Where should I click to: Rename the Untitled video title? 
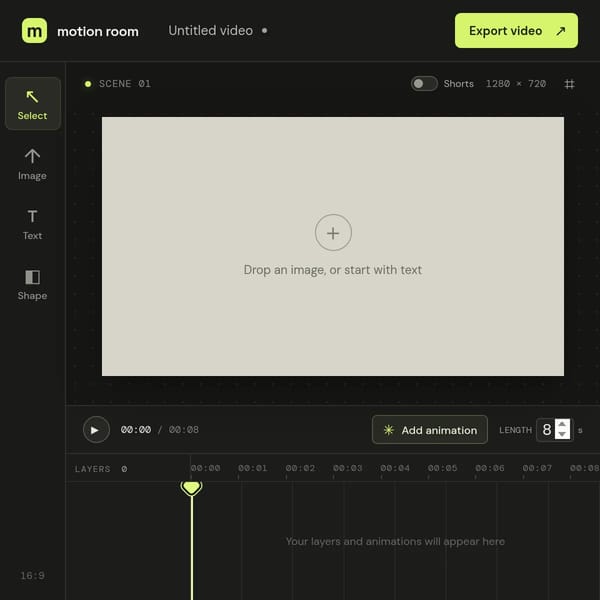(210, 31)
